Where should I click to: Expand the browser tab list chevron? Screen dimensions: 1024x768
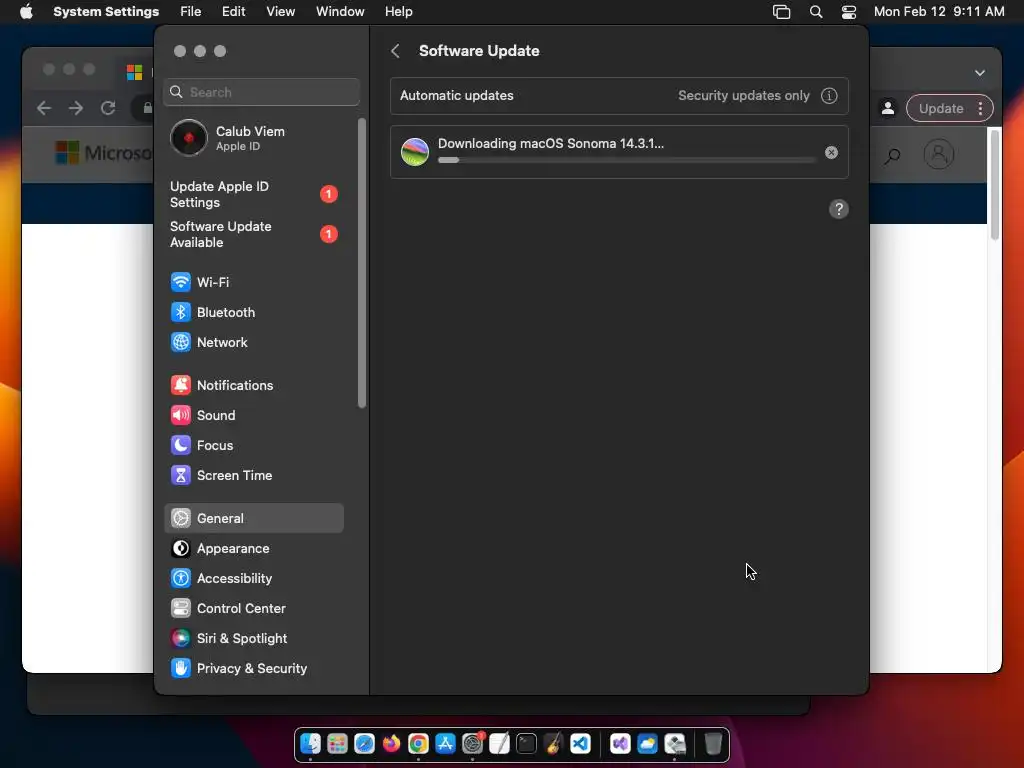pos(980,72)
